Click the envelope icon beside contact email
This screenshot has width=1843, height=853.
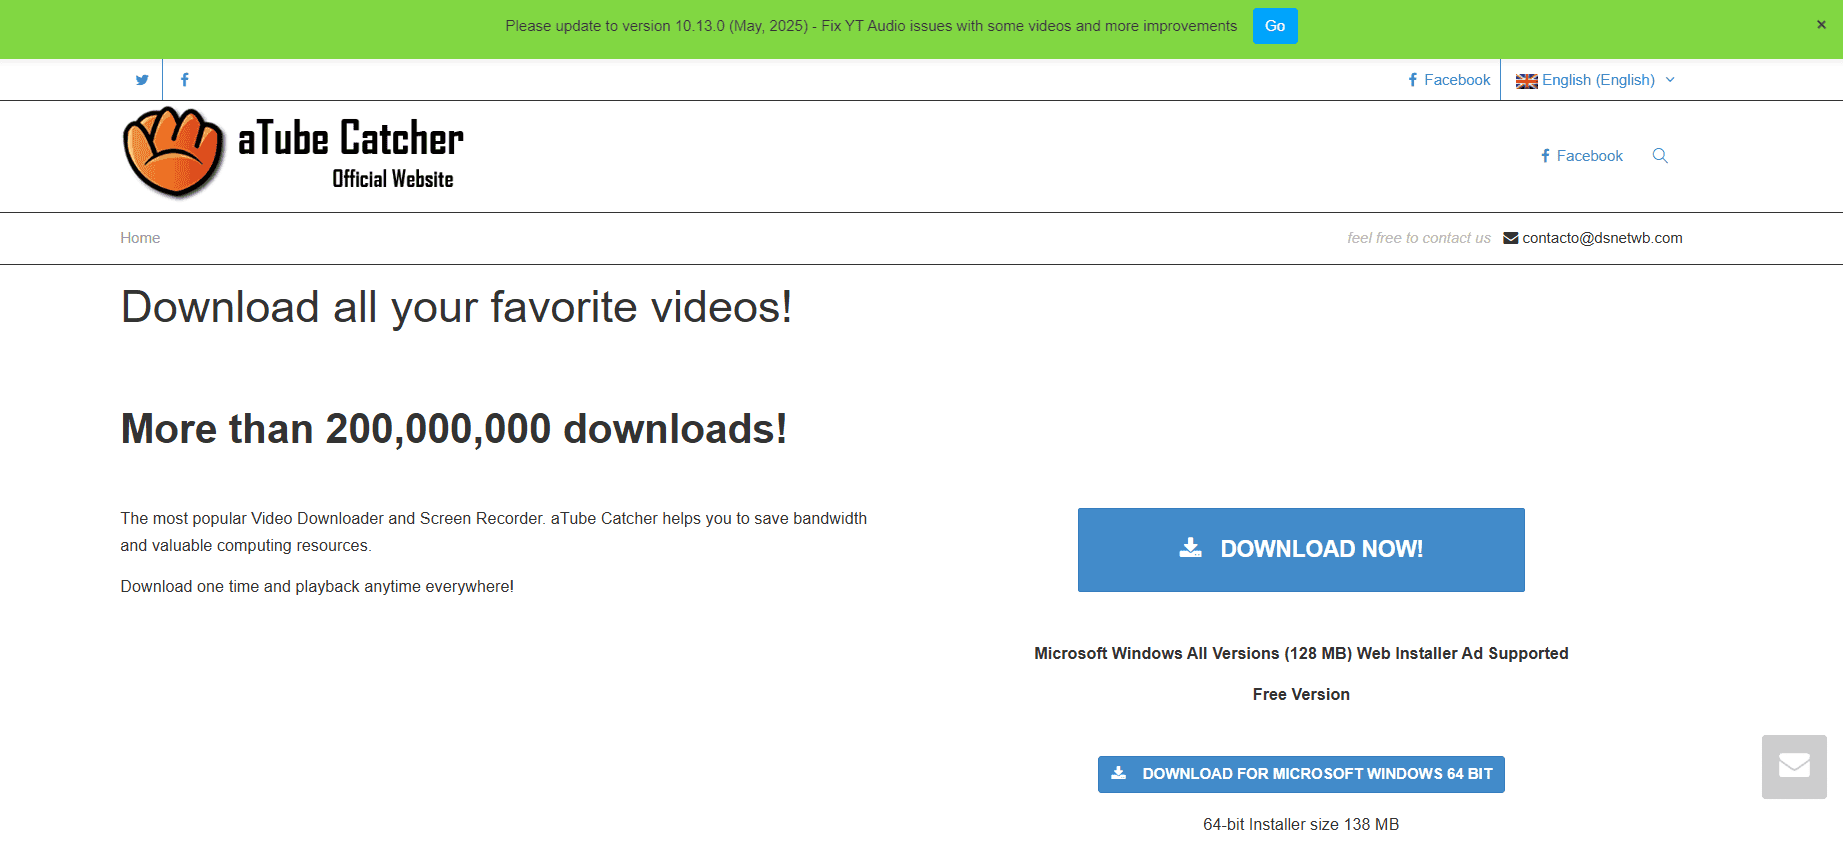coord(1511,238)
